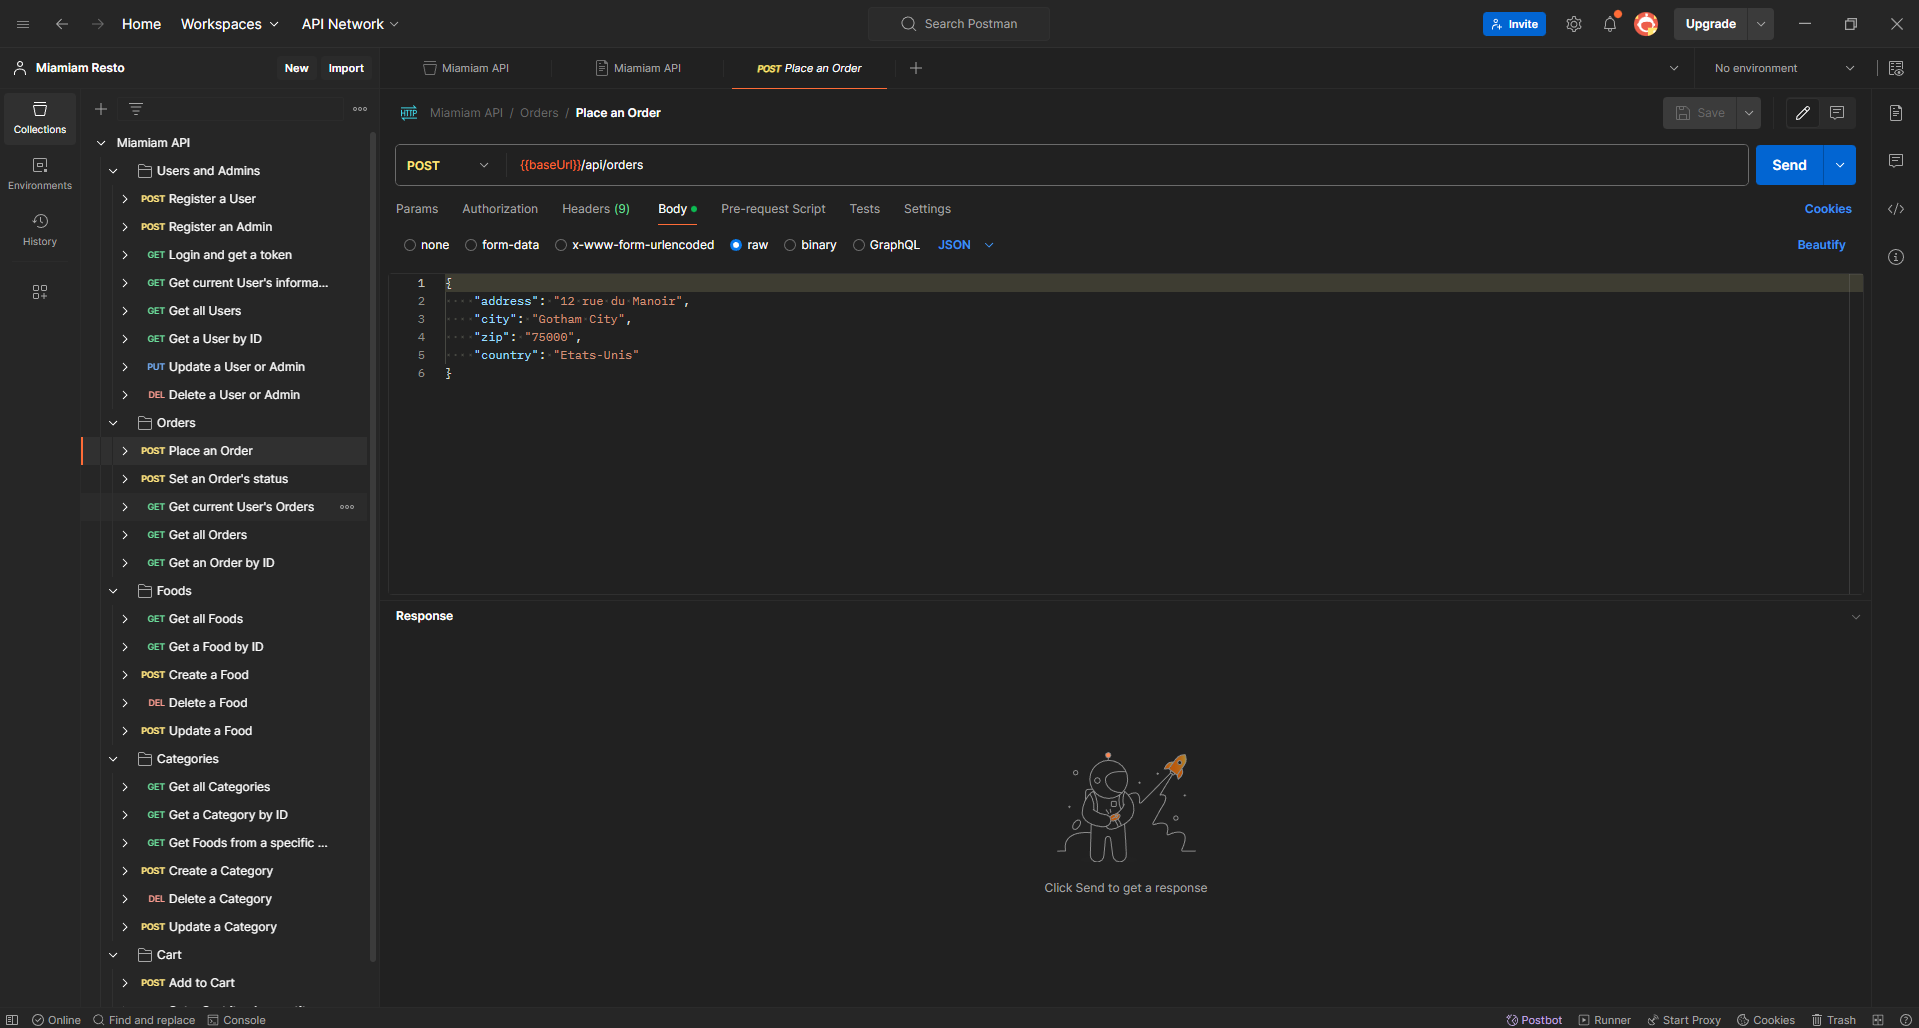Open History in the sidebar
Image resolution: width=1919 pixels, height=1028 pixels.
point(40,230)
